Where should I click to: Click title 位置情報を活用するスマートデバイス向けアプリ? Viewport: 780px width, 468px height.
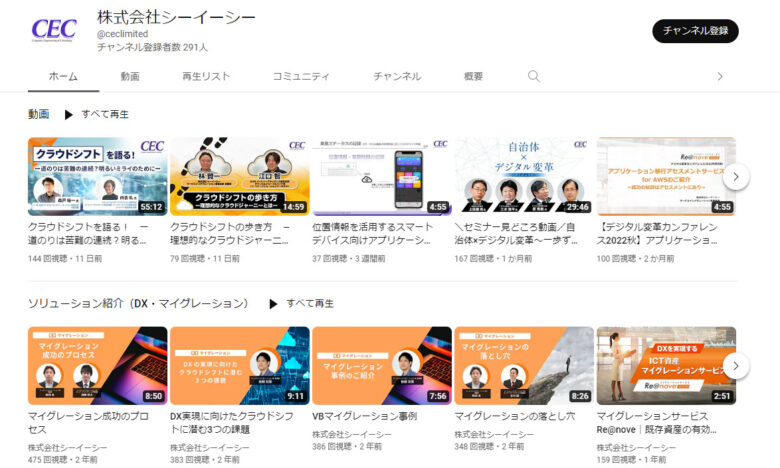[373, 233]
